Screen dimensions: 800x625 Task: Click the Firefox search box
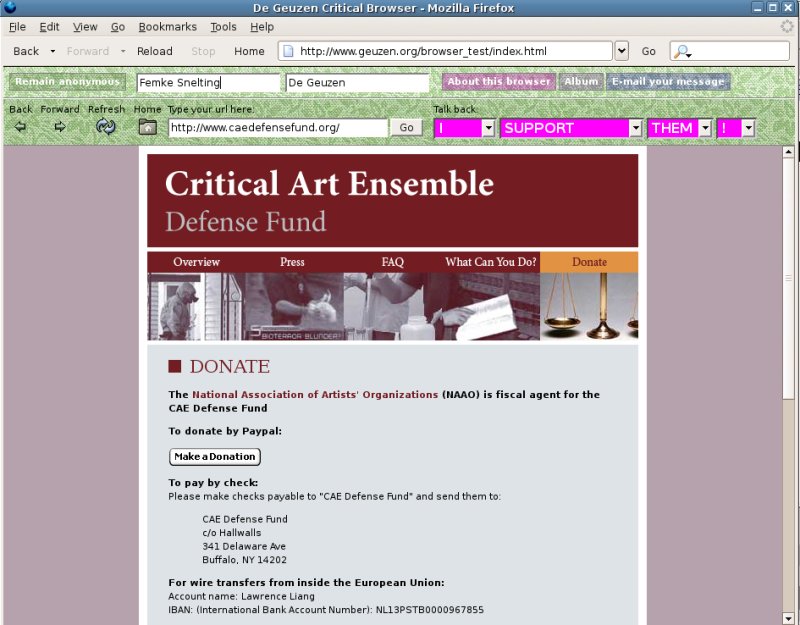click(x=730, y=51)
